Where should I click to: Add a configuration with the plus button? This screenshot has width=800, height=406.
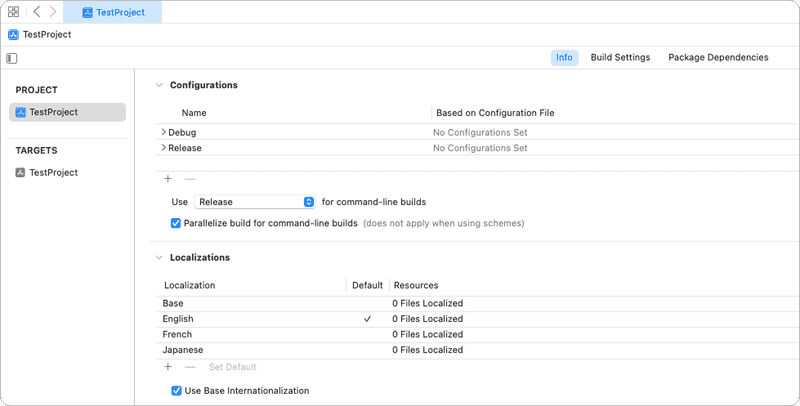168,179
